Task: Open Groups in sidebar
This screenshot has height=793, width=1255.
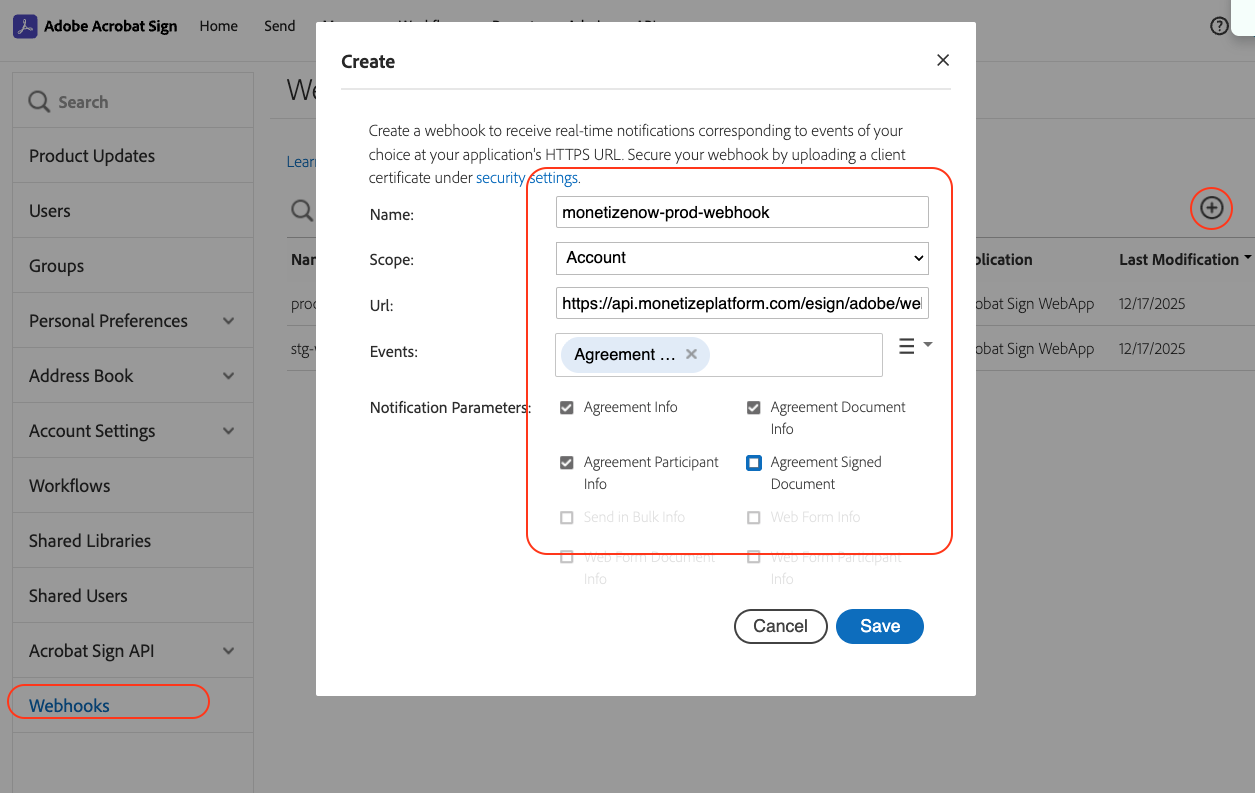Action: pyautogui.click(x=133, y=266)
